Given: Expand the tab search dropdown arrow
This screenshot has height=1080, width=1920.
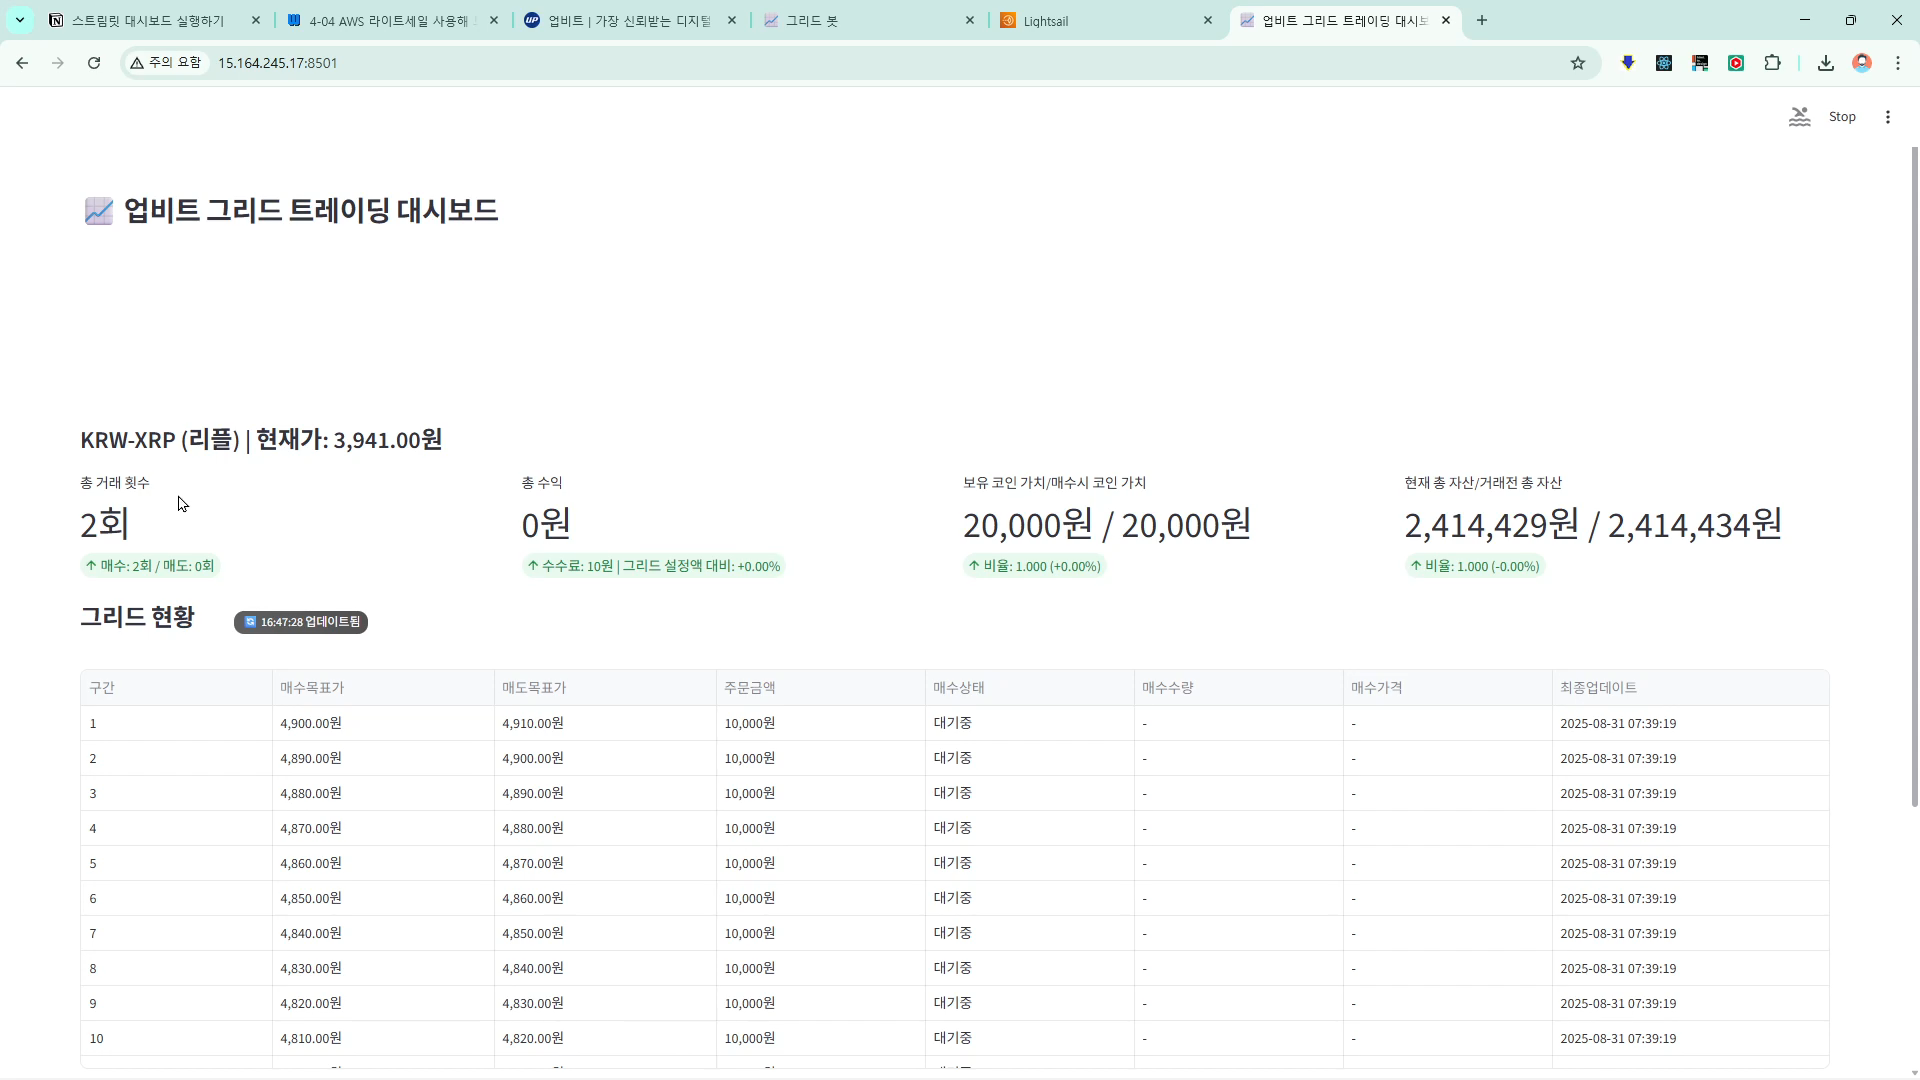Looking at the screenshot, I should (x=19, y=20).
